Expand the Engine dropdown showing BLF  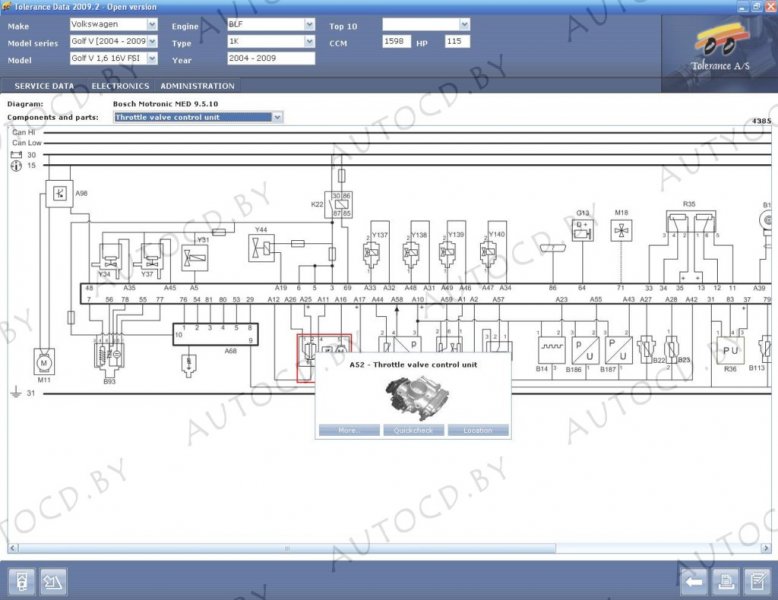[271, 24]
